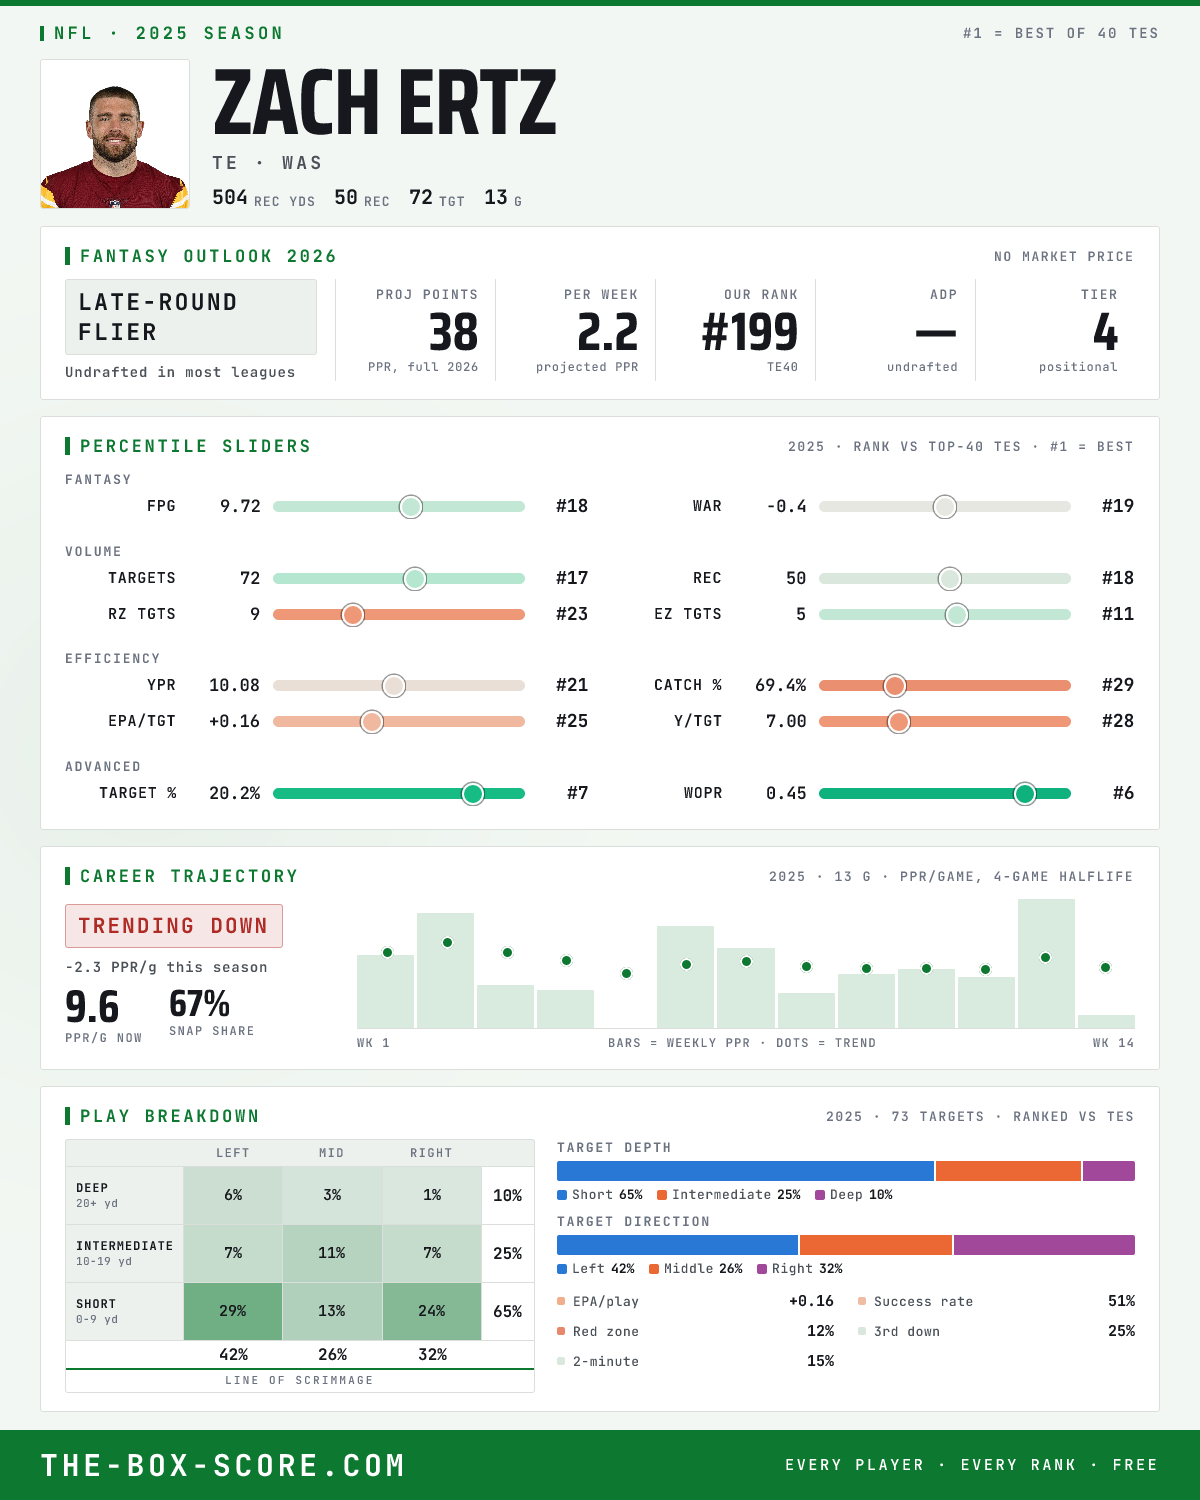1200x1500 pixels.
Task: Click the EPA/play legend marker
Action: [x=561, y=1301]
